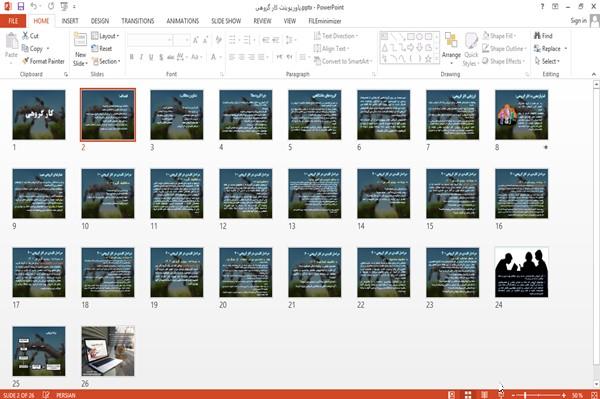Open Shape Effects dropdown
Screen dimensions: 600x399
tap(503, 61)
